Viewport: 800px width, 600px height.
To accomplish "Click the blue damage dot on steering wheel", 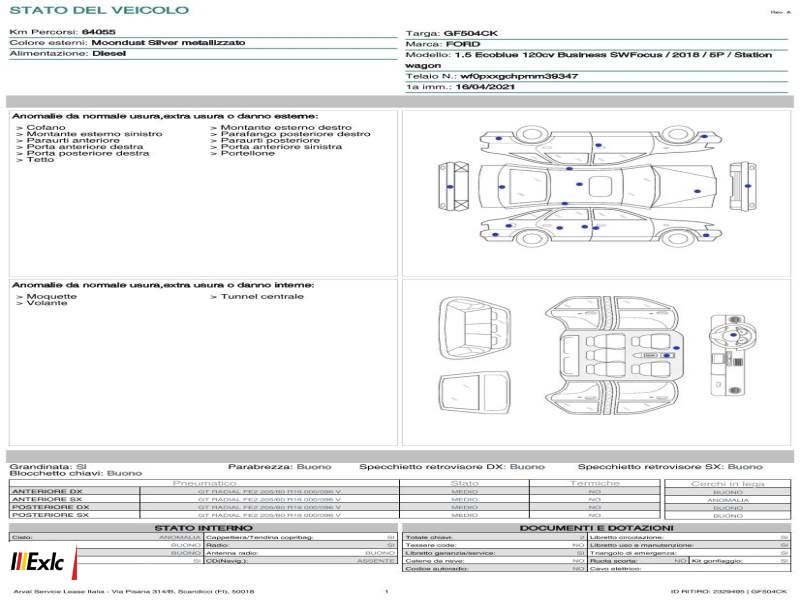I will (x=734, y=335).
